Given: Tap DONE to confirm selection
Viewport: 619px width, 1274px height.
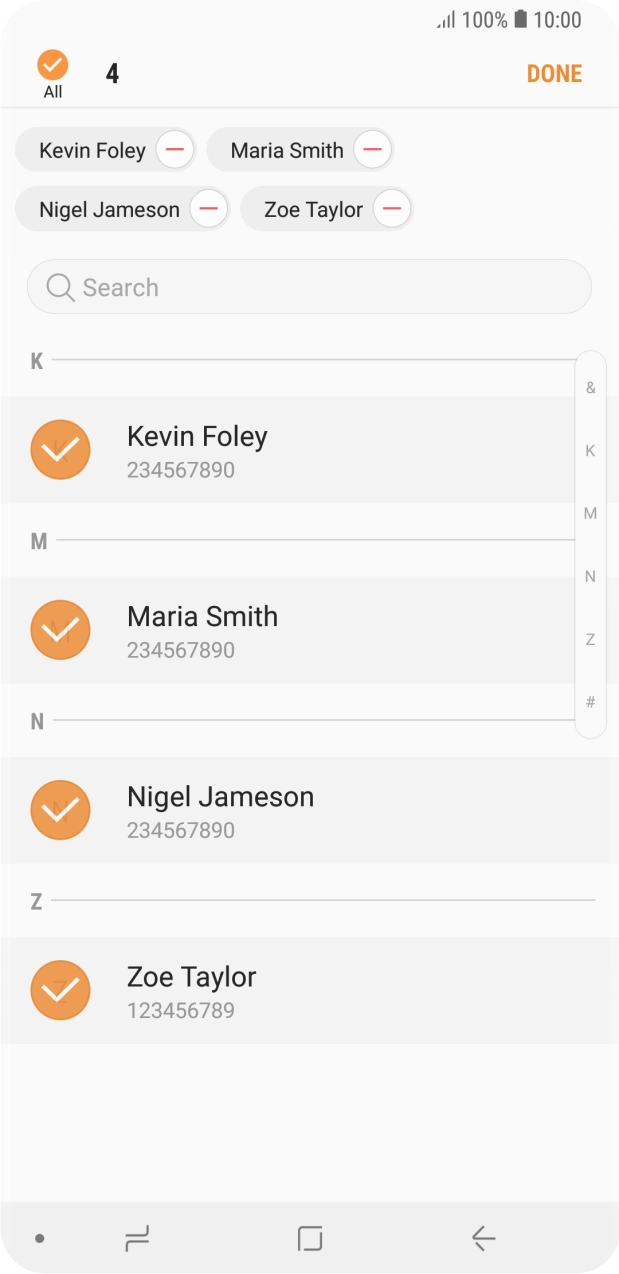Looking at the screenshot, I should coord(554,74).
